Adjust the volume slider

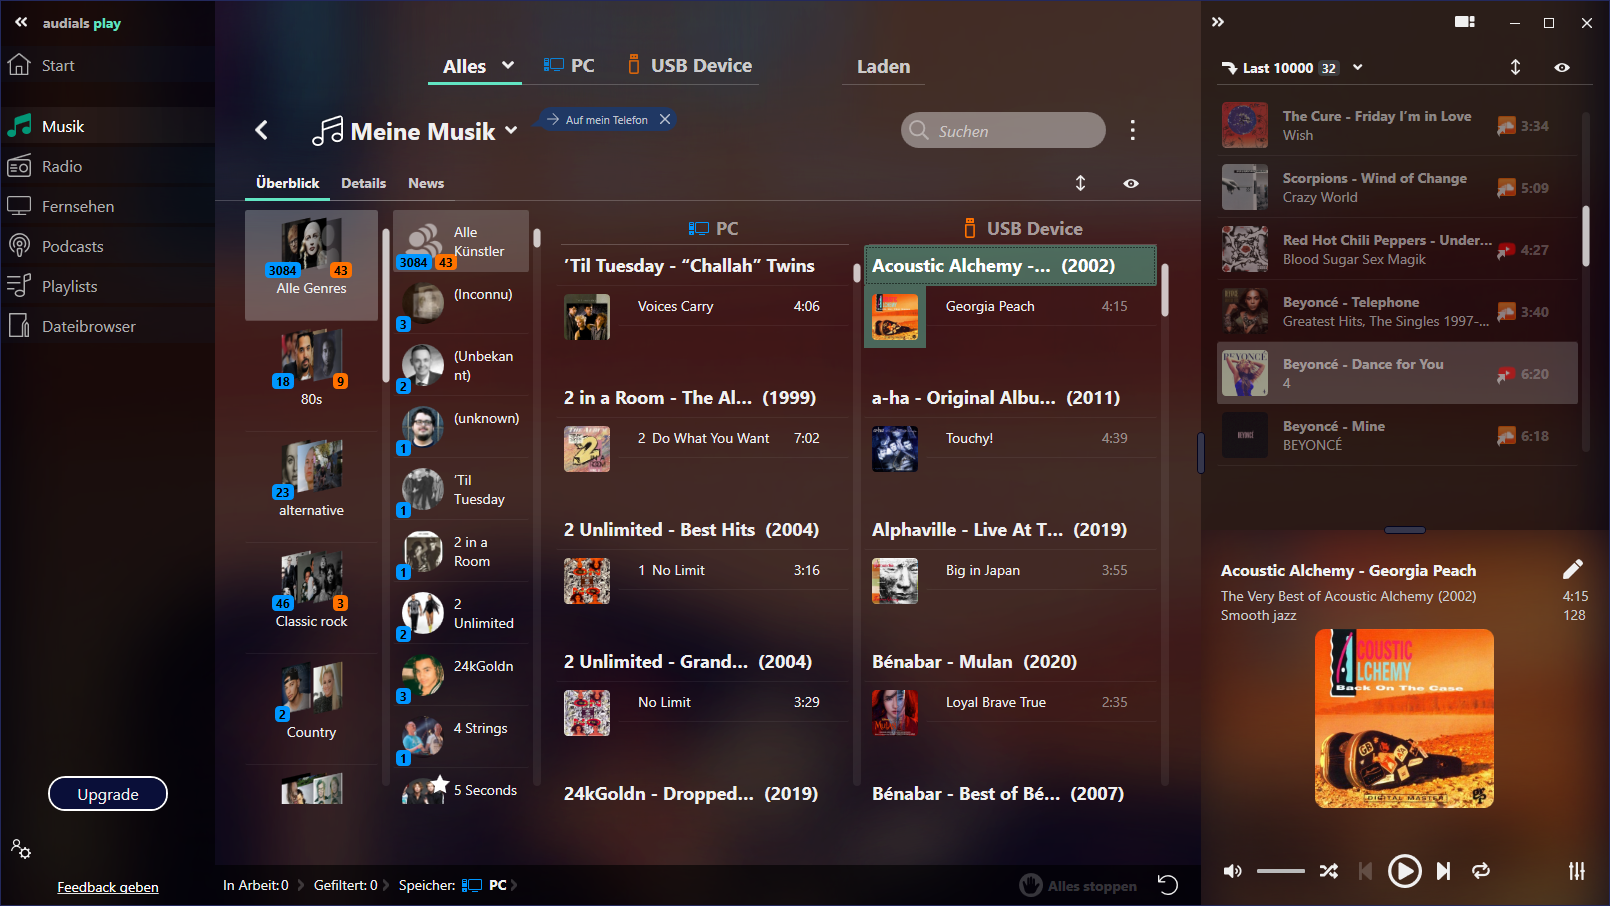1281,871
